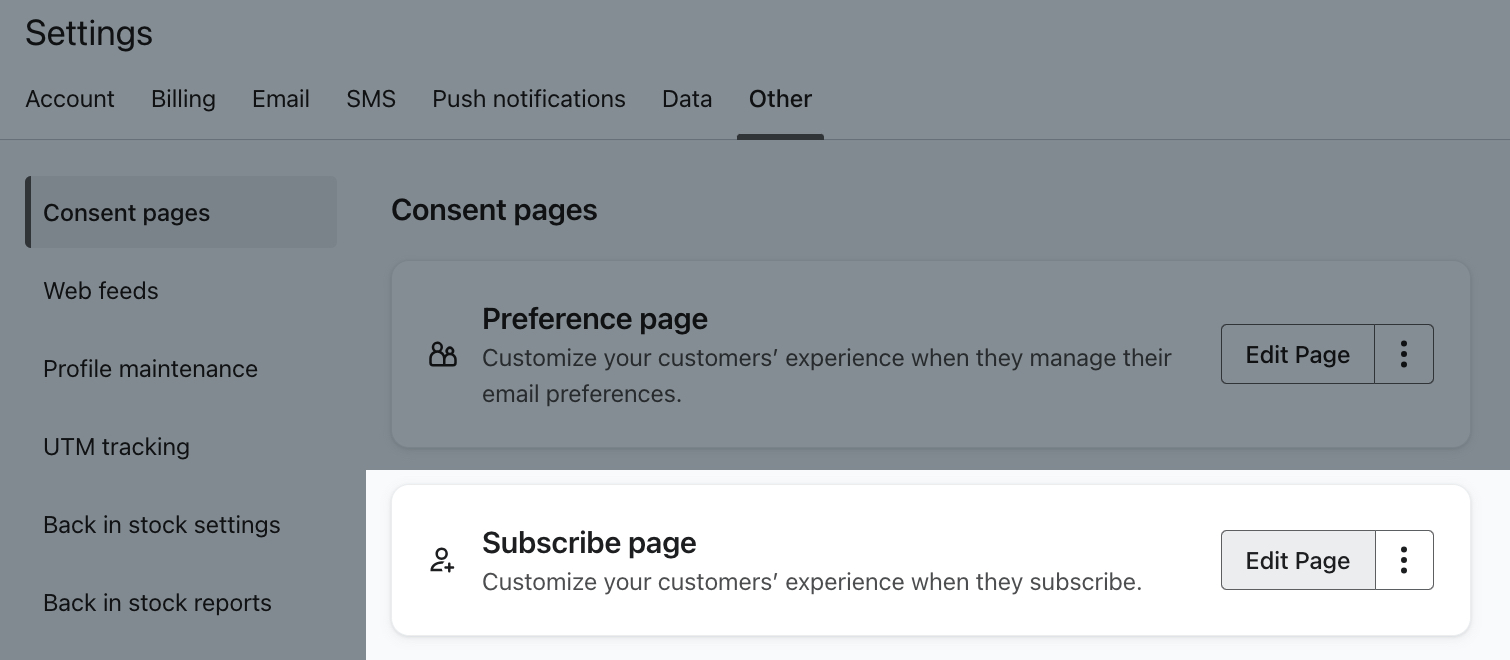The image size is (1510, 660).
Task: Select Back in stock settings
Action: pyautogui.click(x=161, y=524)
